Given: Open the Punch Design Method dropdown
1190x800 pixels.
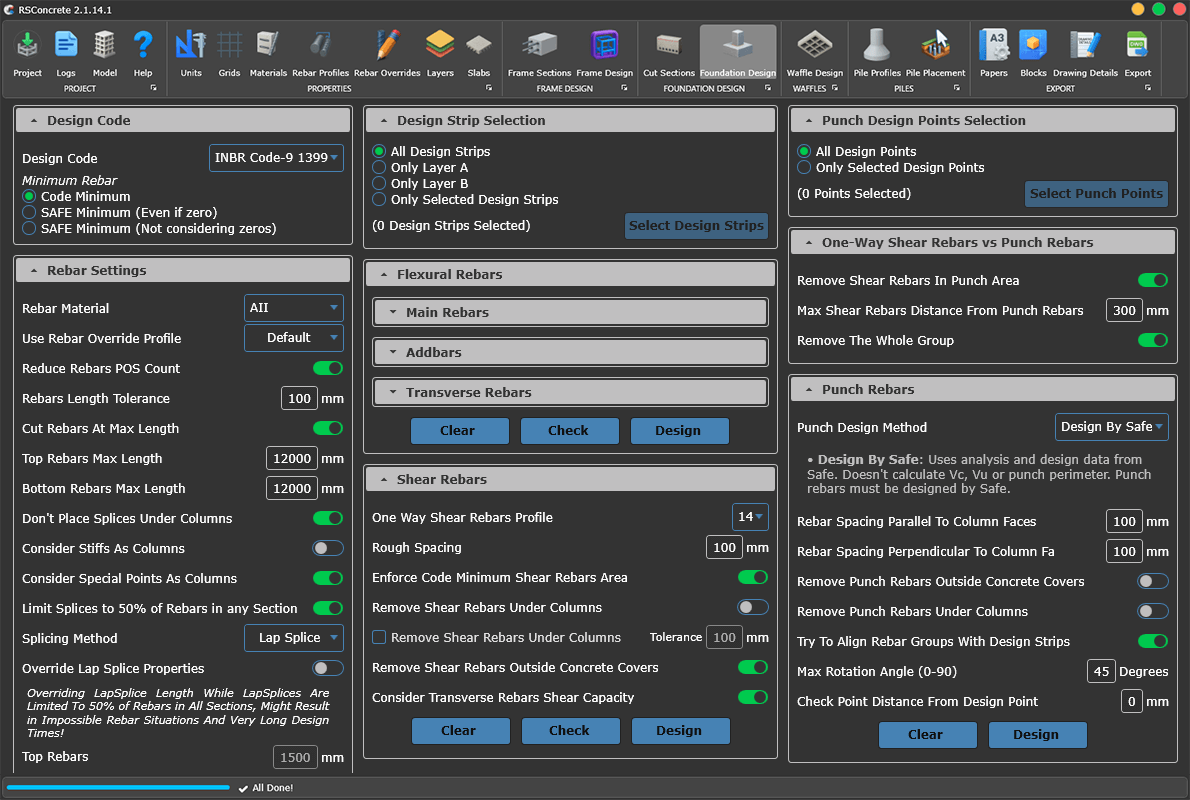Looking at the screenshot, I should pyautogui.click(x=1112, y=427).
